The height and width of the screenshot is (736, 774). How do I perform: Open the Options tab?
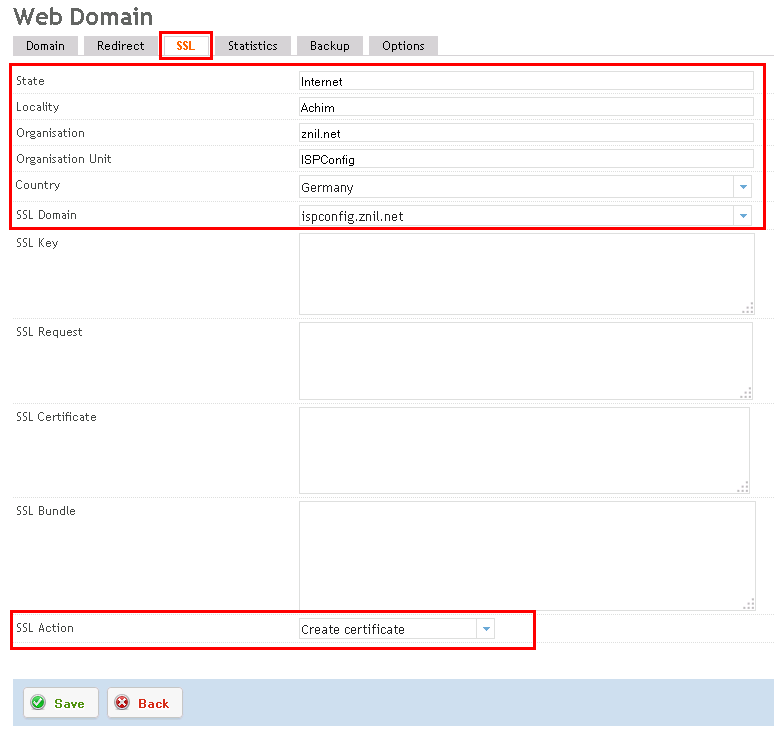click(403, 46)
